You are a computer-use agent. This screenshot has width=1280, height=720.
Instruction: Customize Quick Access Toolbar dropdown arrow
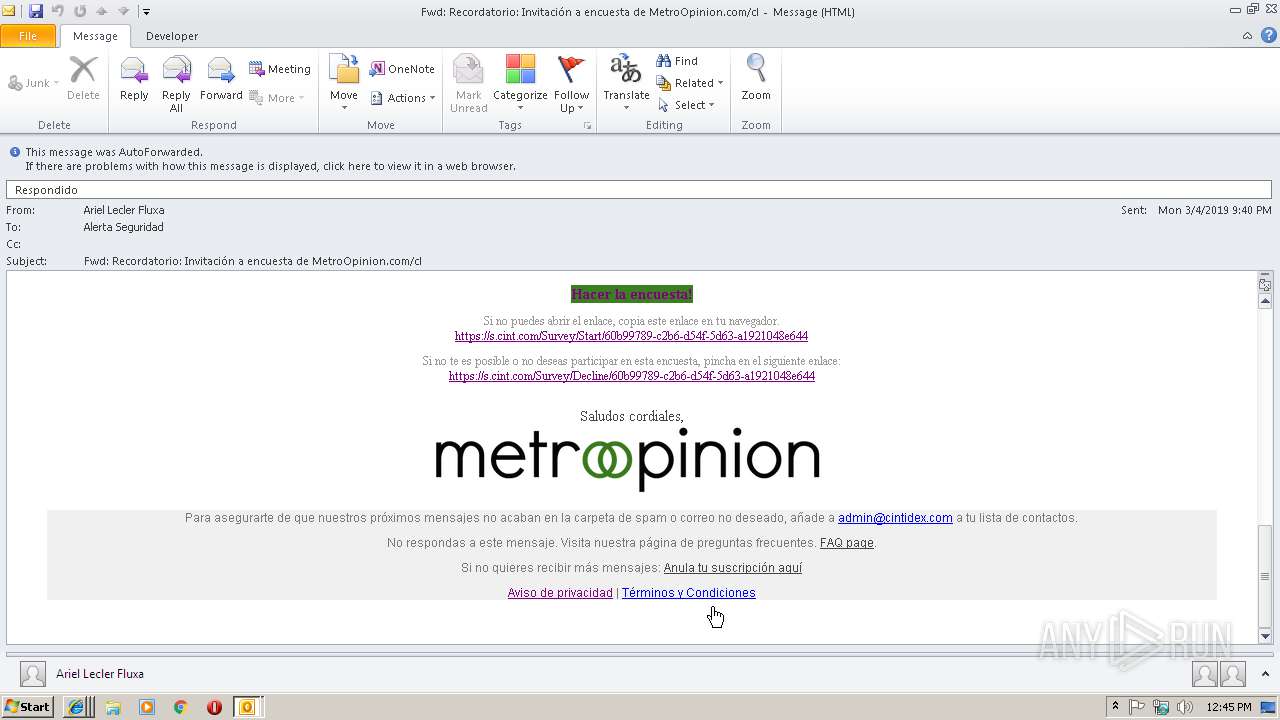point(146,12)
